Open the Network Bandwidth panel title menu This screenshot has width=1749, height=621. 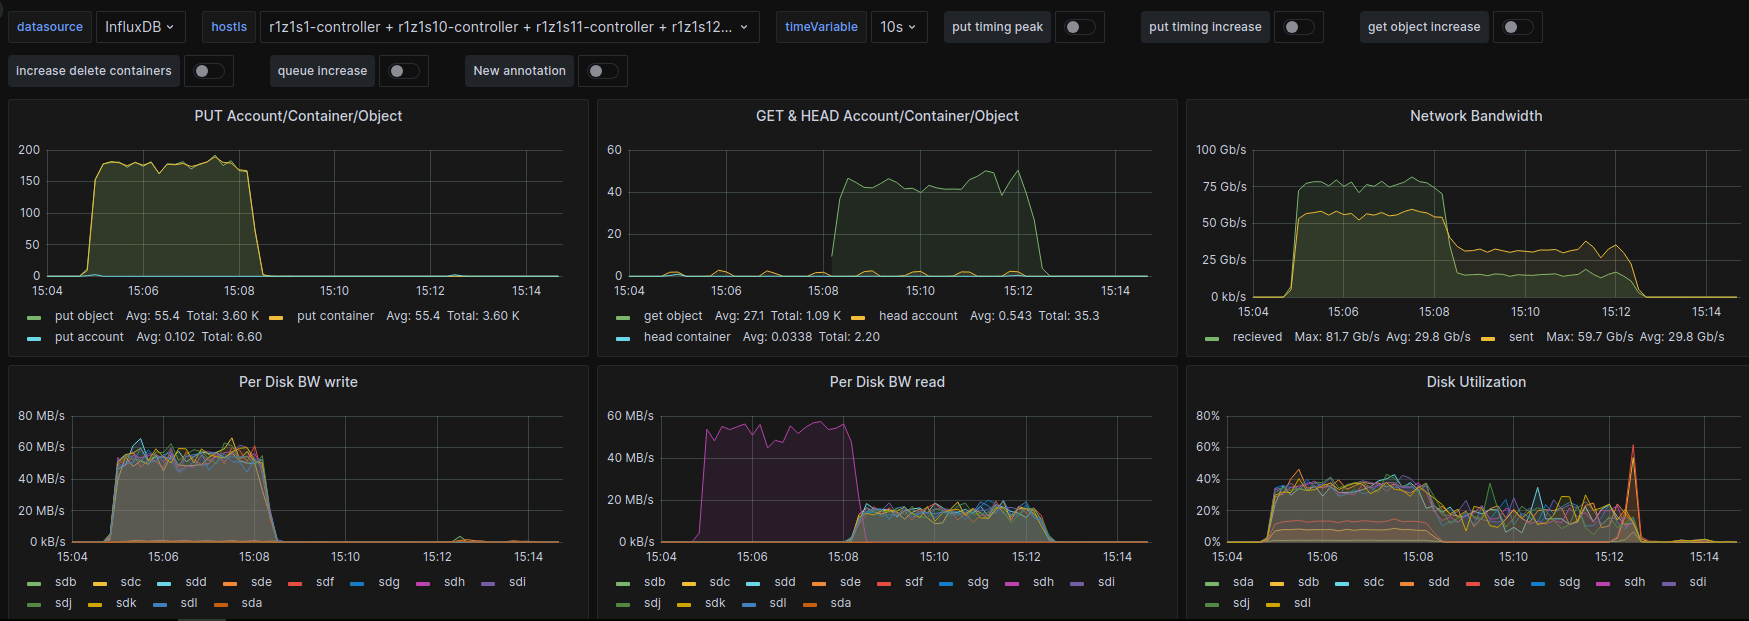point(1475,116)
